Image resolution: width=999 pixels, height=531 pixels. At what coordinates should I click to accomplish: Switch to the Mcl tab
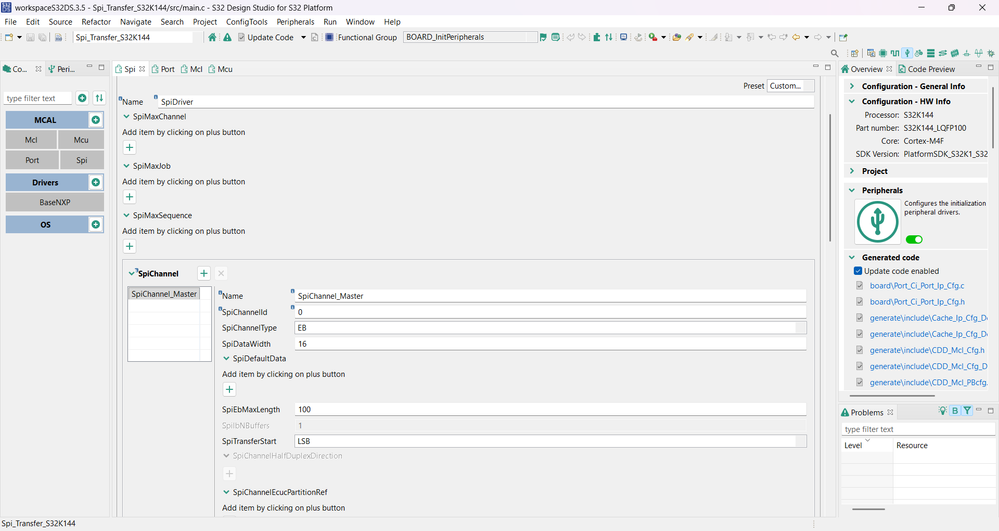tap(191, 69)
